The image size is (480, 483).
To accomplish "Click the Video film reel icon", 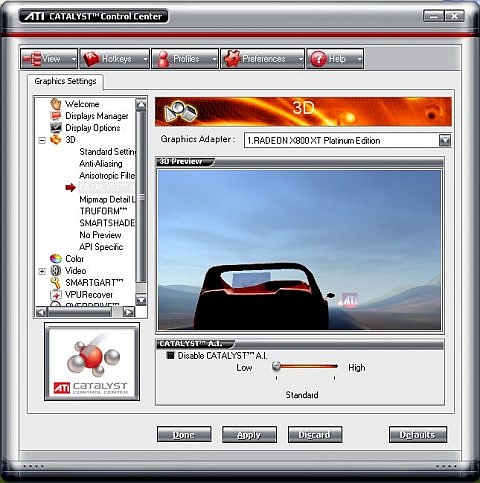I will click(56, 271).
